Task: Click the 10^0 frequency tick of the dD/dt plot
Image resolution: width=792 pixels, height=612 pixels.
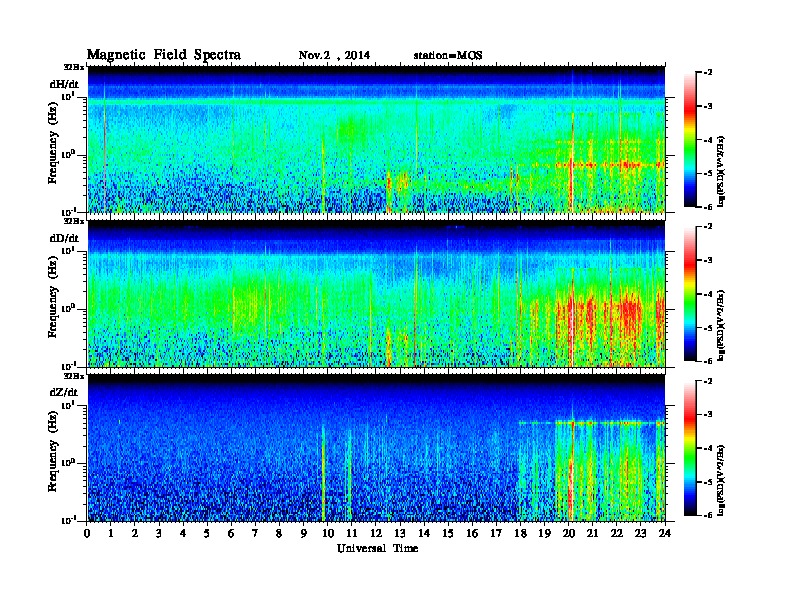Action: click(68, 308)
